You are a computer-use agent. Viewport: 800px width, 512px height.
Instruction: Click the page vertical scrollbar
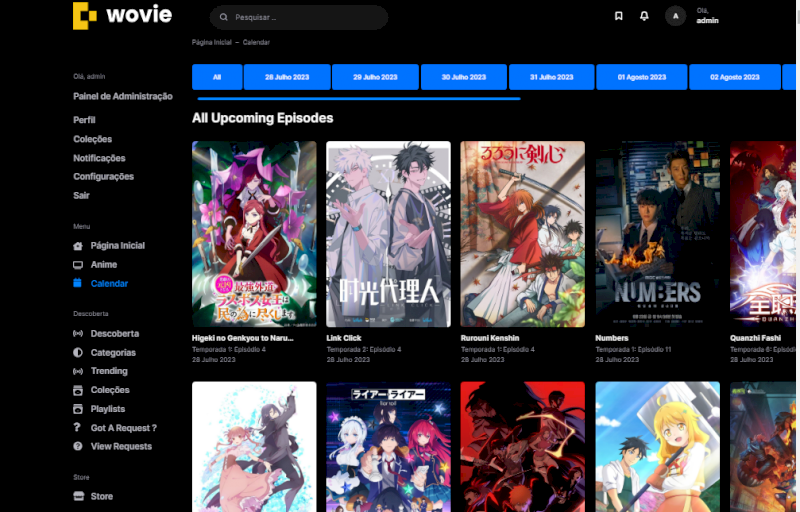[x=797, y=256]
